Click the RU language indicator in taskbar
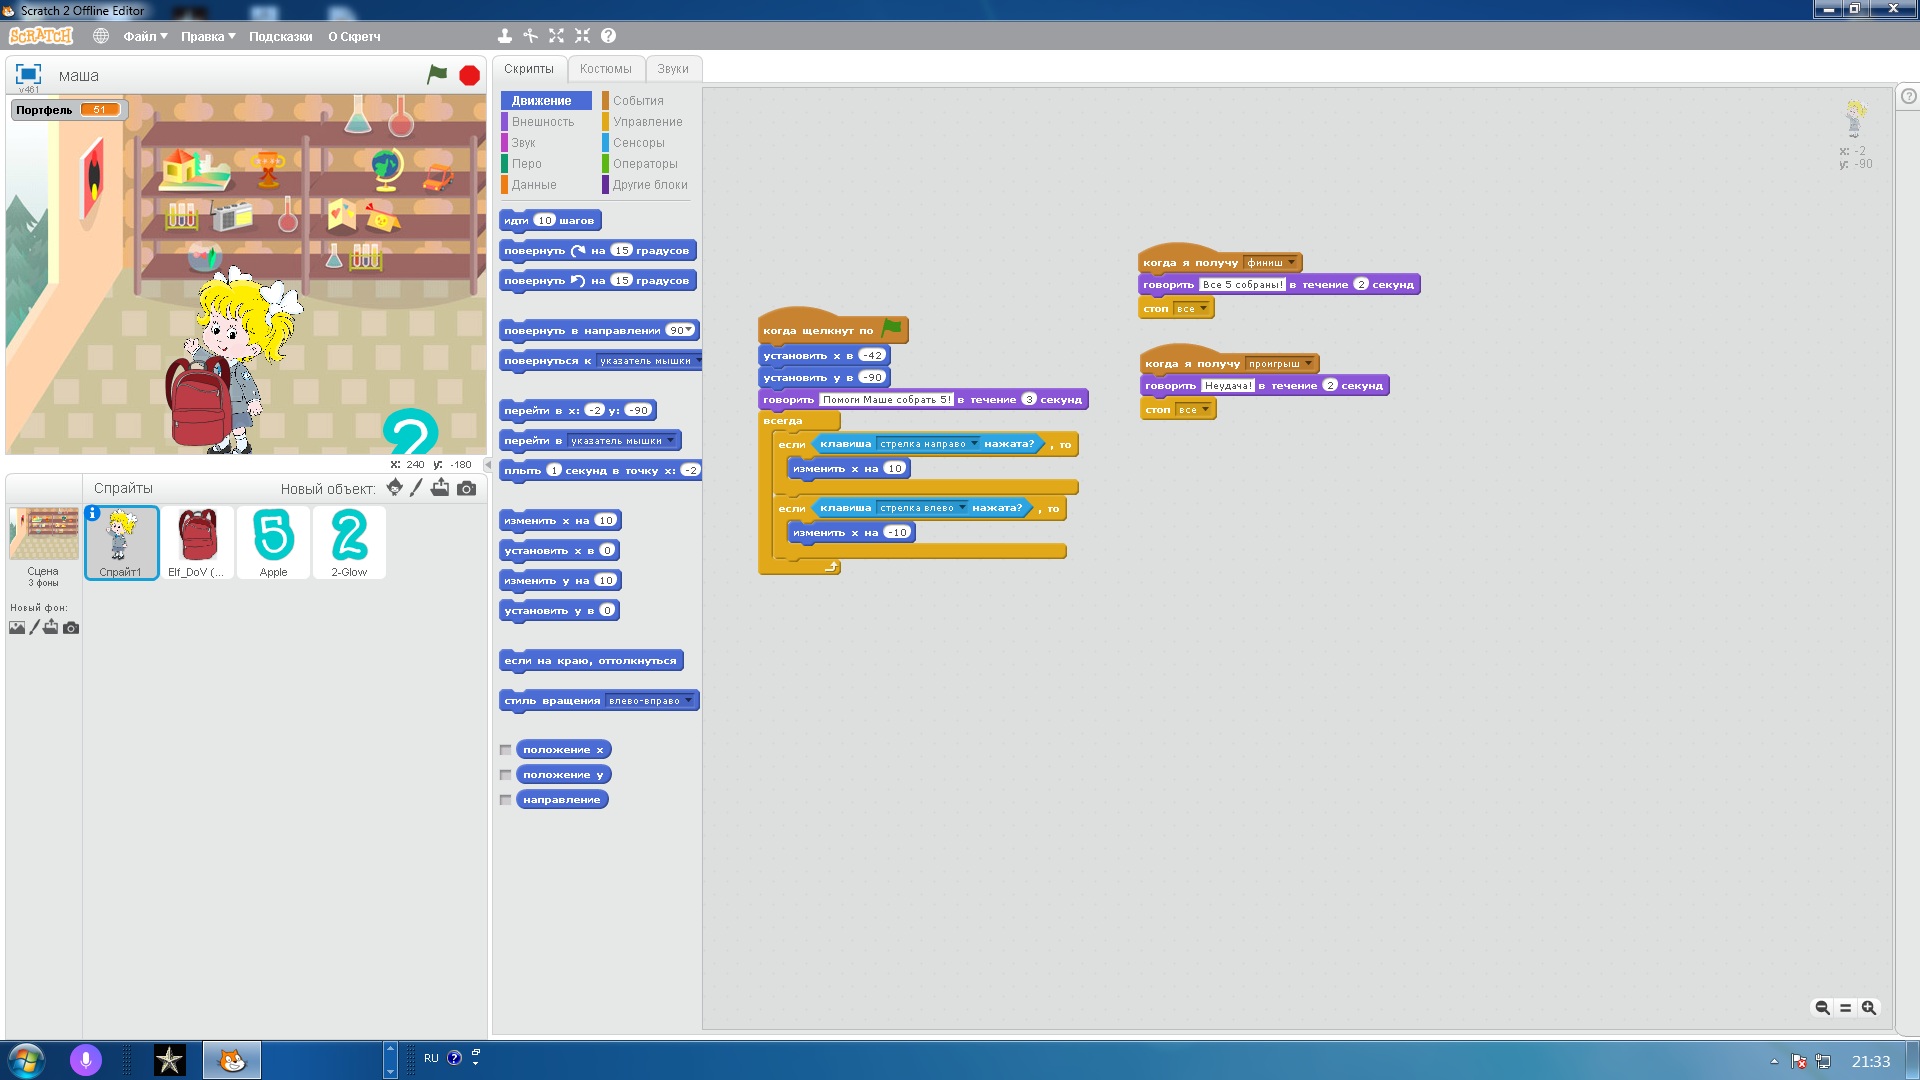The image size is (1920, 1080). point(431,1058)
